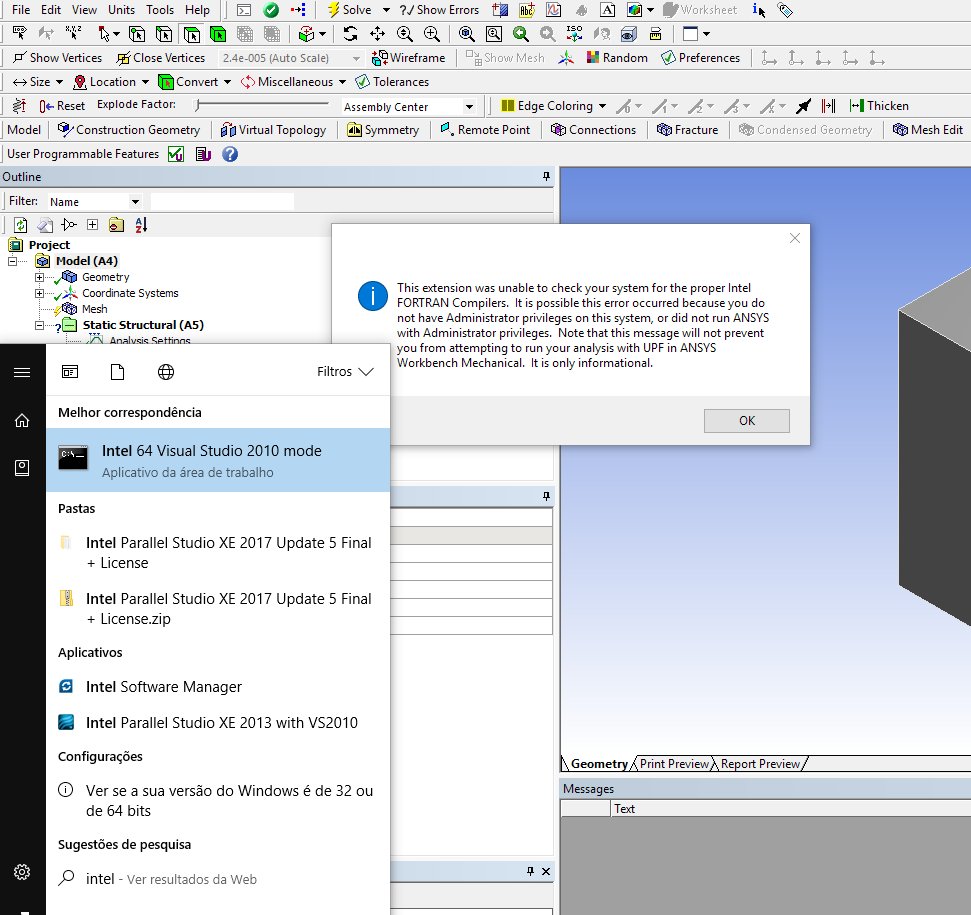Open the Assembly Center dropdown
The height and width of the screenshot is (915, 971).
click(469, 107)
